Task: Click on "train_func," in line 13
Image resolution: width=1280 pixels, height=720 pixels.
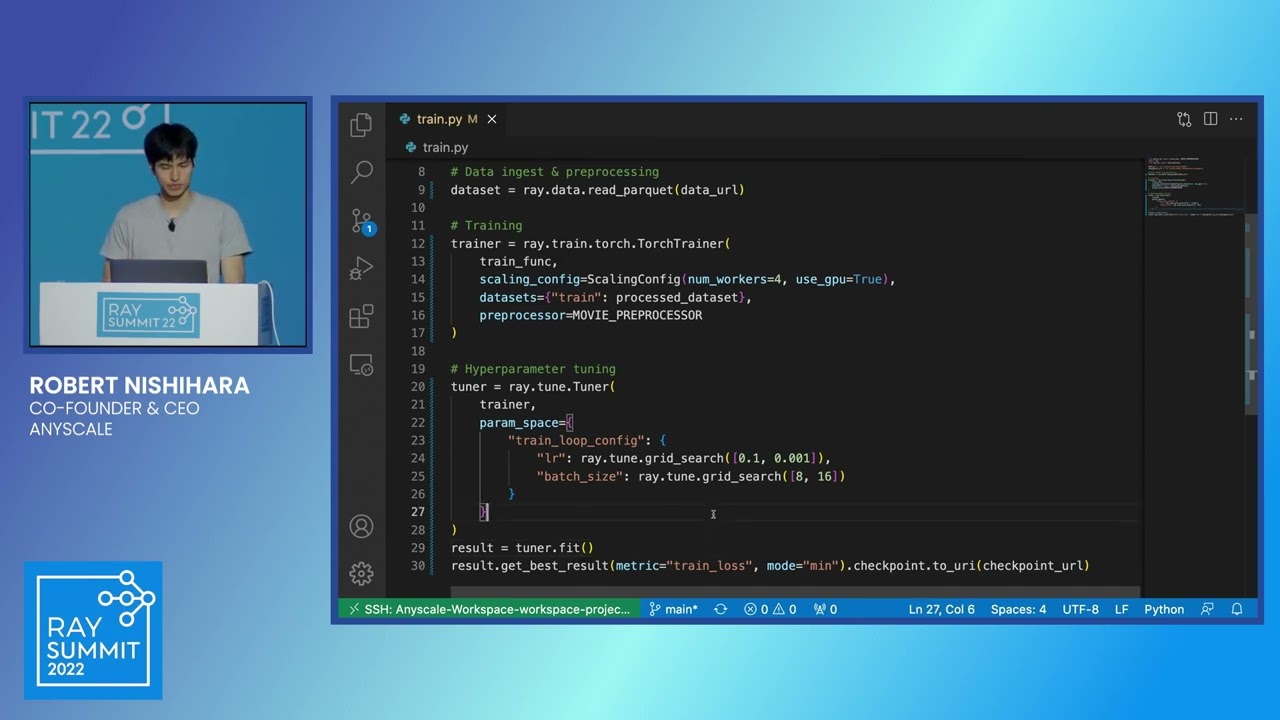Action: [x=519, y=262]
